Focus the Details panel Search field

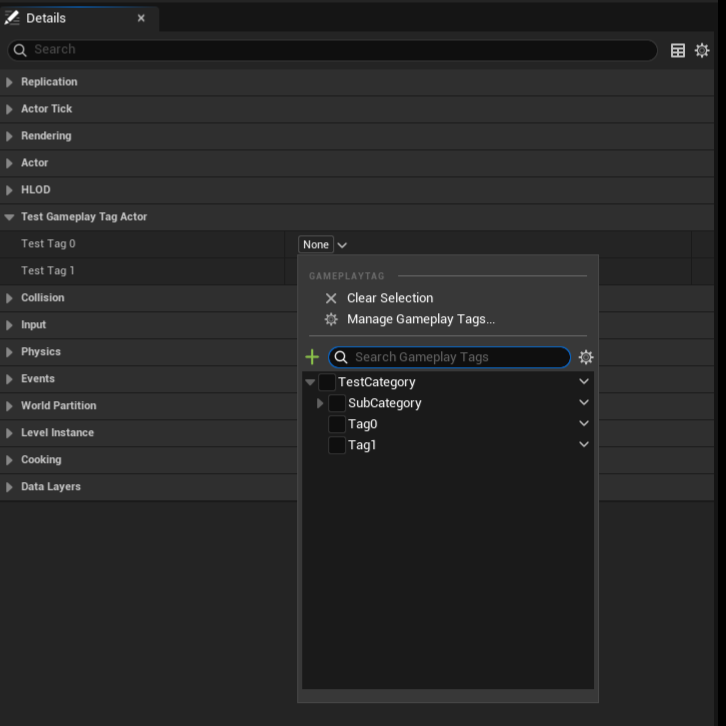tap(332, 50)
